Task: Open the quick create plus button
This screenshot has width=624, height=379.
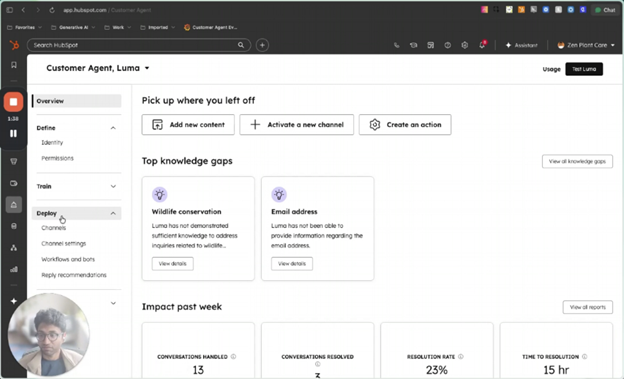Action: (262, 45)
